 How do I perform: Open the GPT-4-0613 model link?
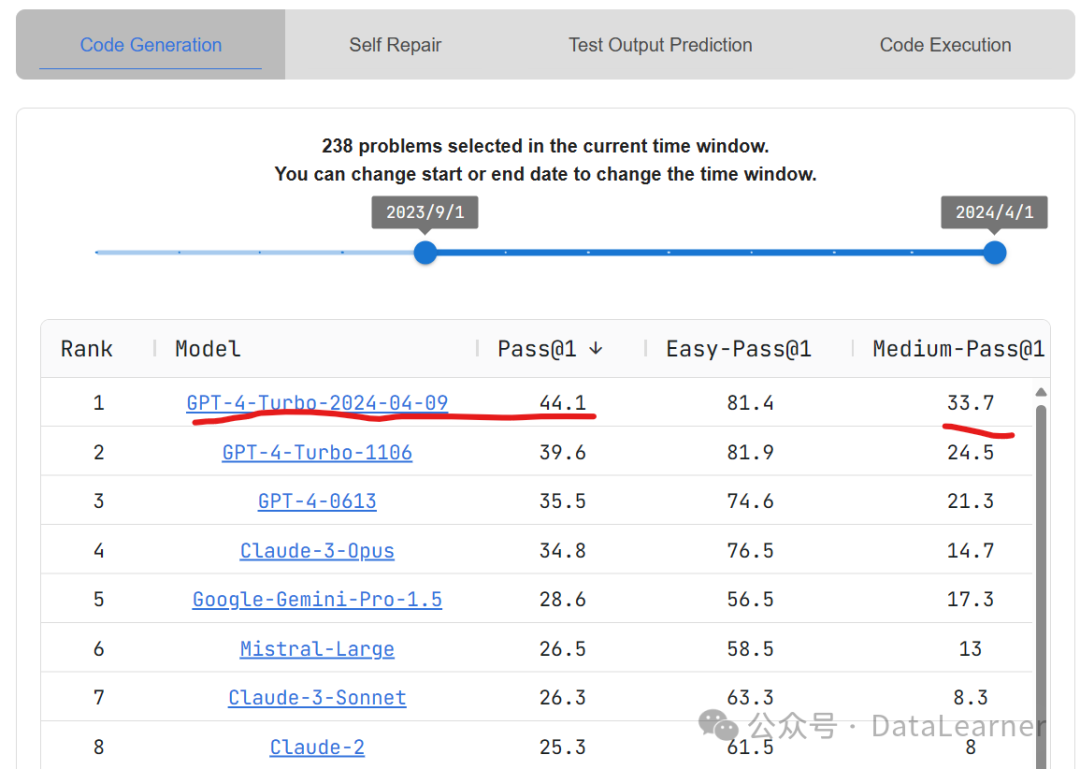pos(317,501)
